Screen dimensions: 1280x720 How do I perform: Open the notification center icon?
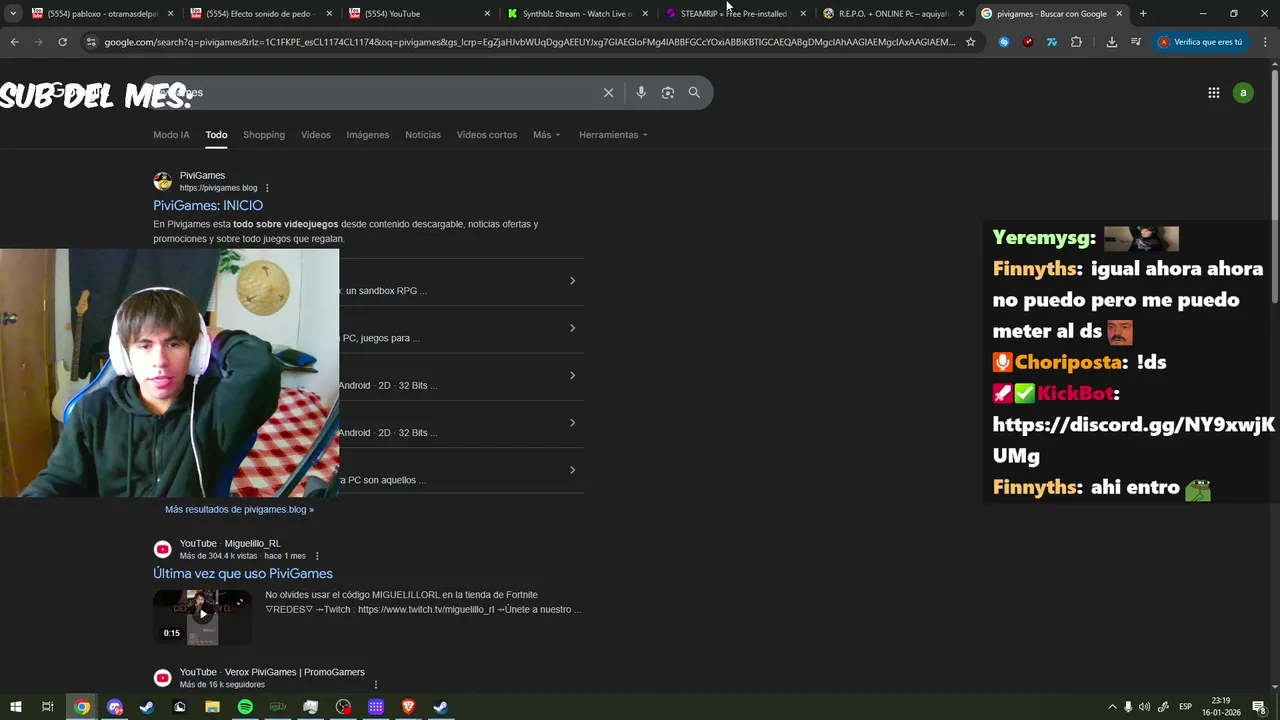pos(1259,707)
